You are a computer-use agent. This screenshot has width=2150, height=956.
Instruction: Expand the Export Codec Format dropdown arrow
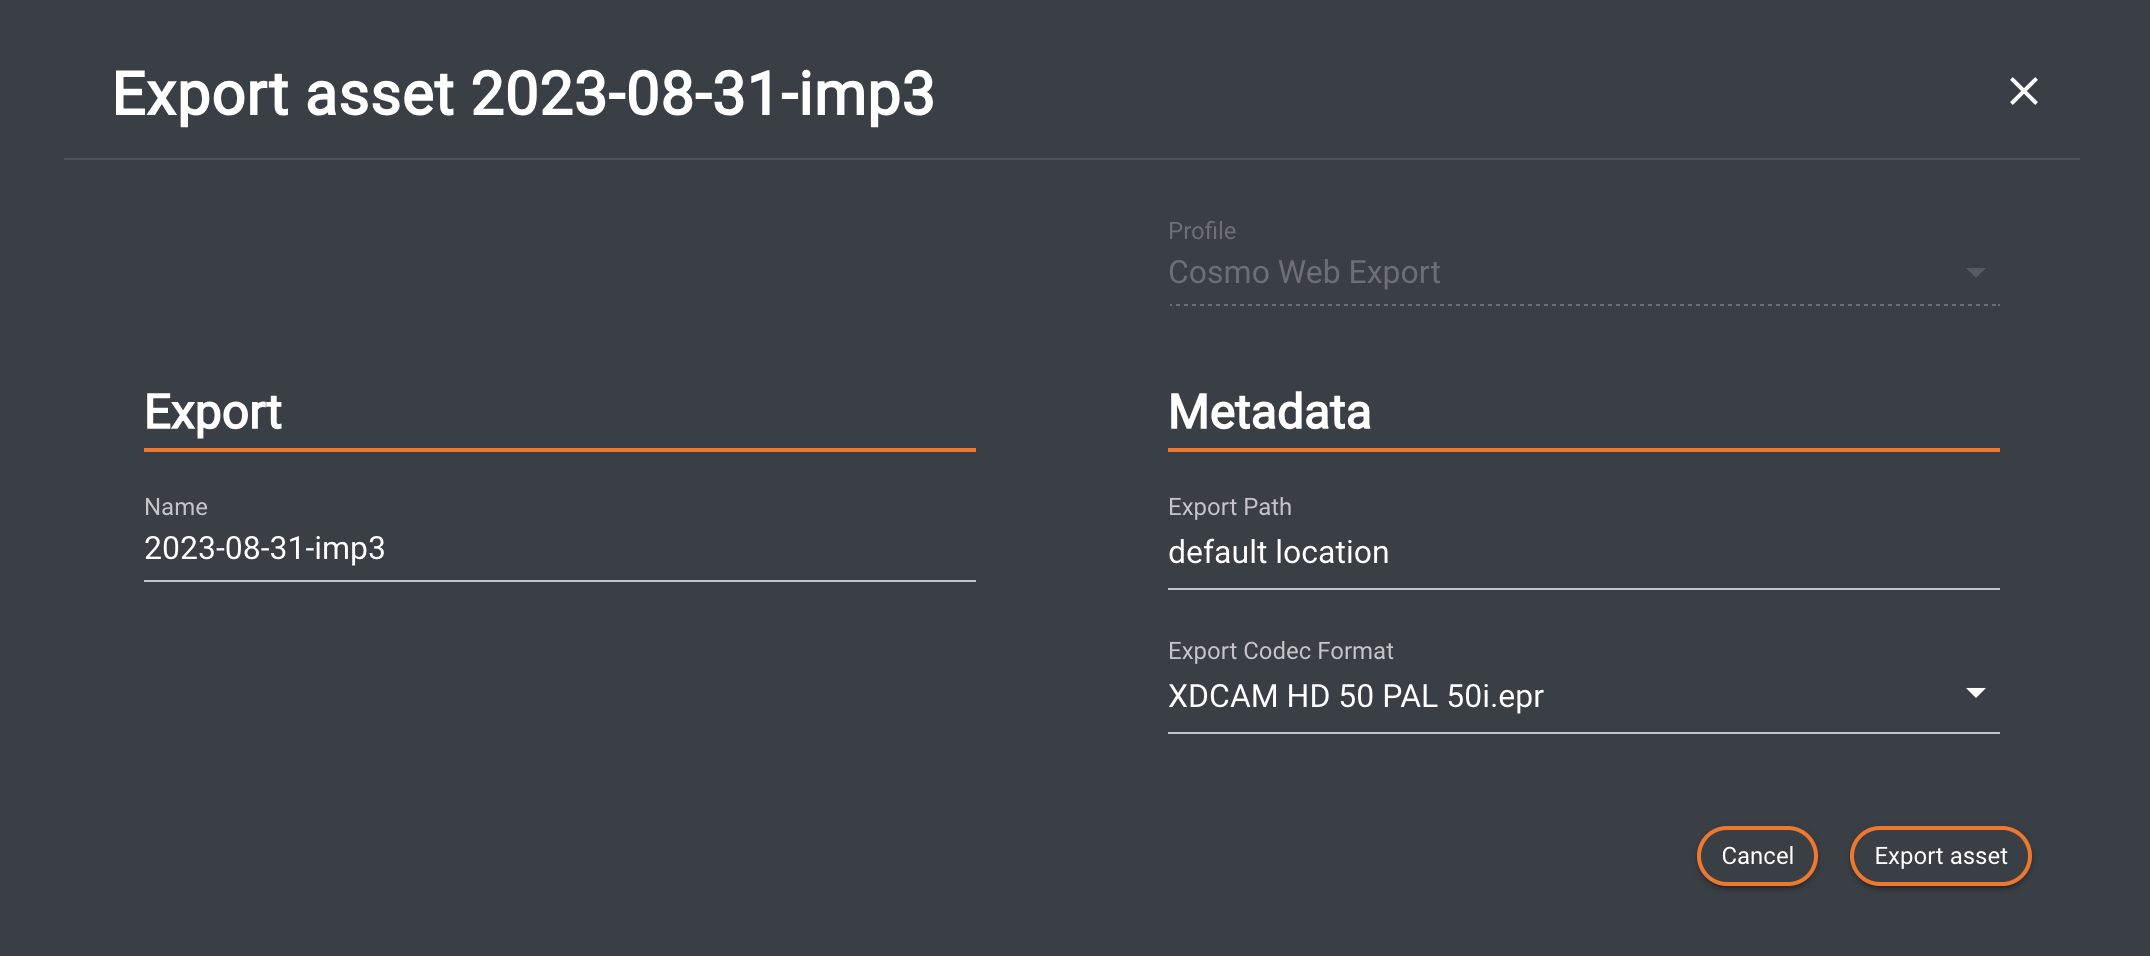point(1975,693)
